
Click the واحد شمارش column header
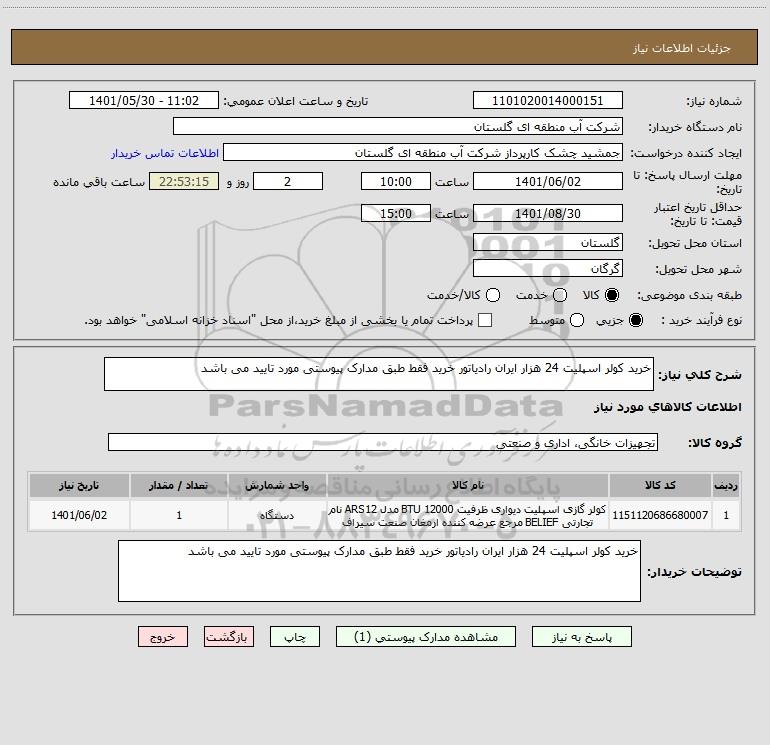(x=277, y=485)
